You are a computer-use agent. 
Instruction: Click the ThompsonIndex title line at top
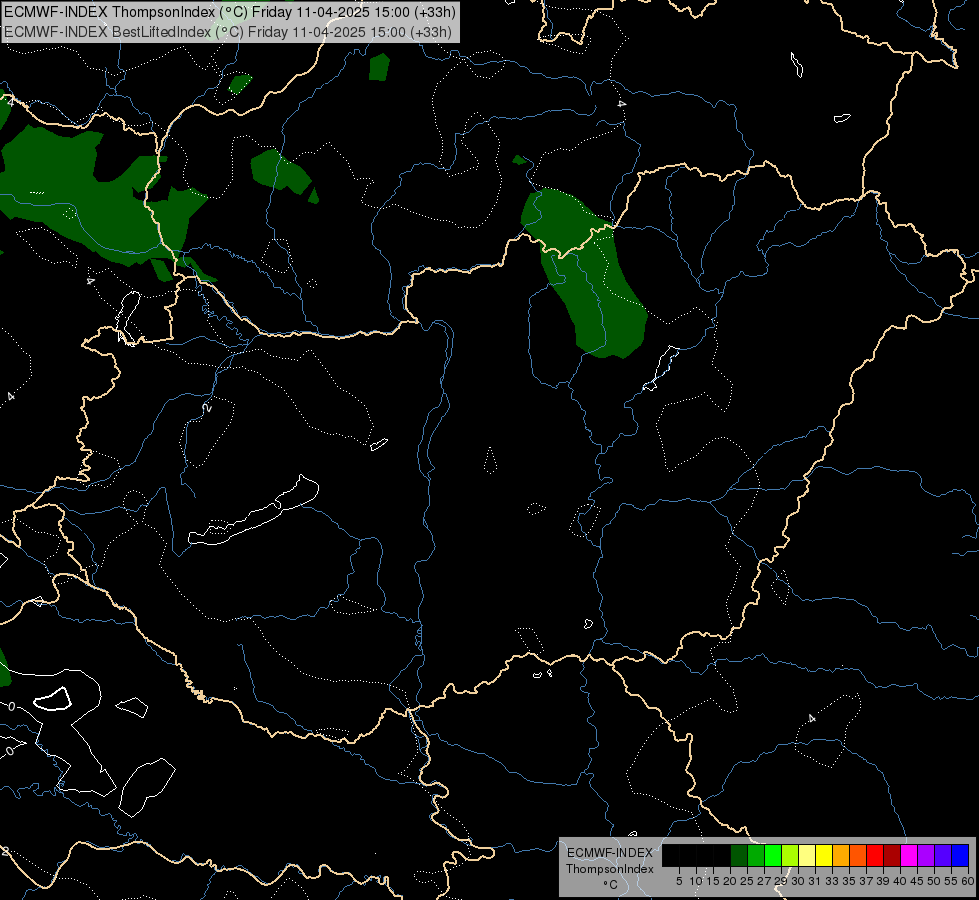tap(230, 12)
